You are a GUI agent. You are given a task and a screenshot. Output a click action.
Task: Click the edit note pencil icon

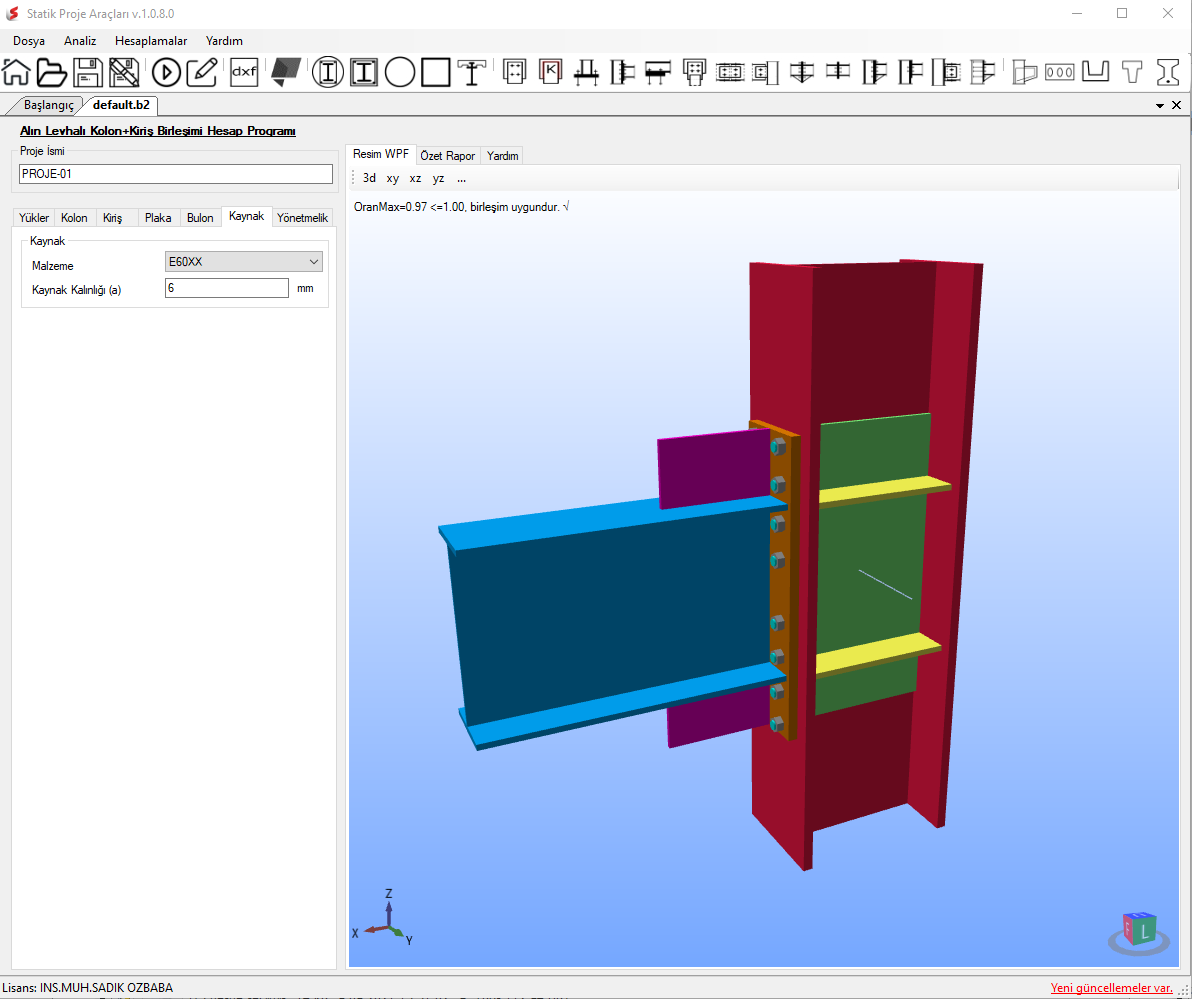pos(203,72)
